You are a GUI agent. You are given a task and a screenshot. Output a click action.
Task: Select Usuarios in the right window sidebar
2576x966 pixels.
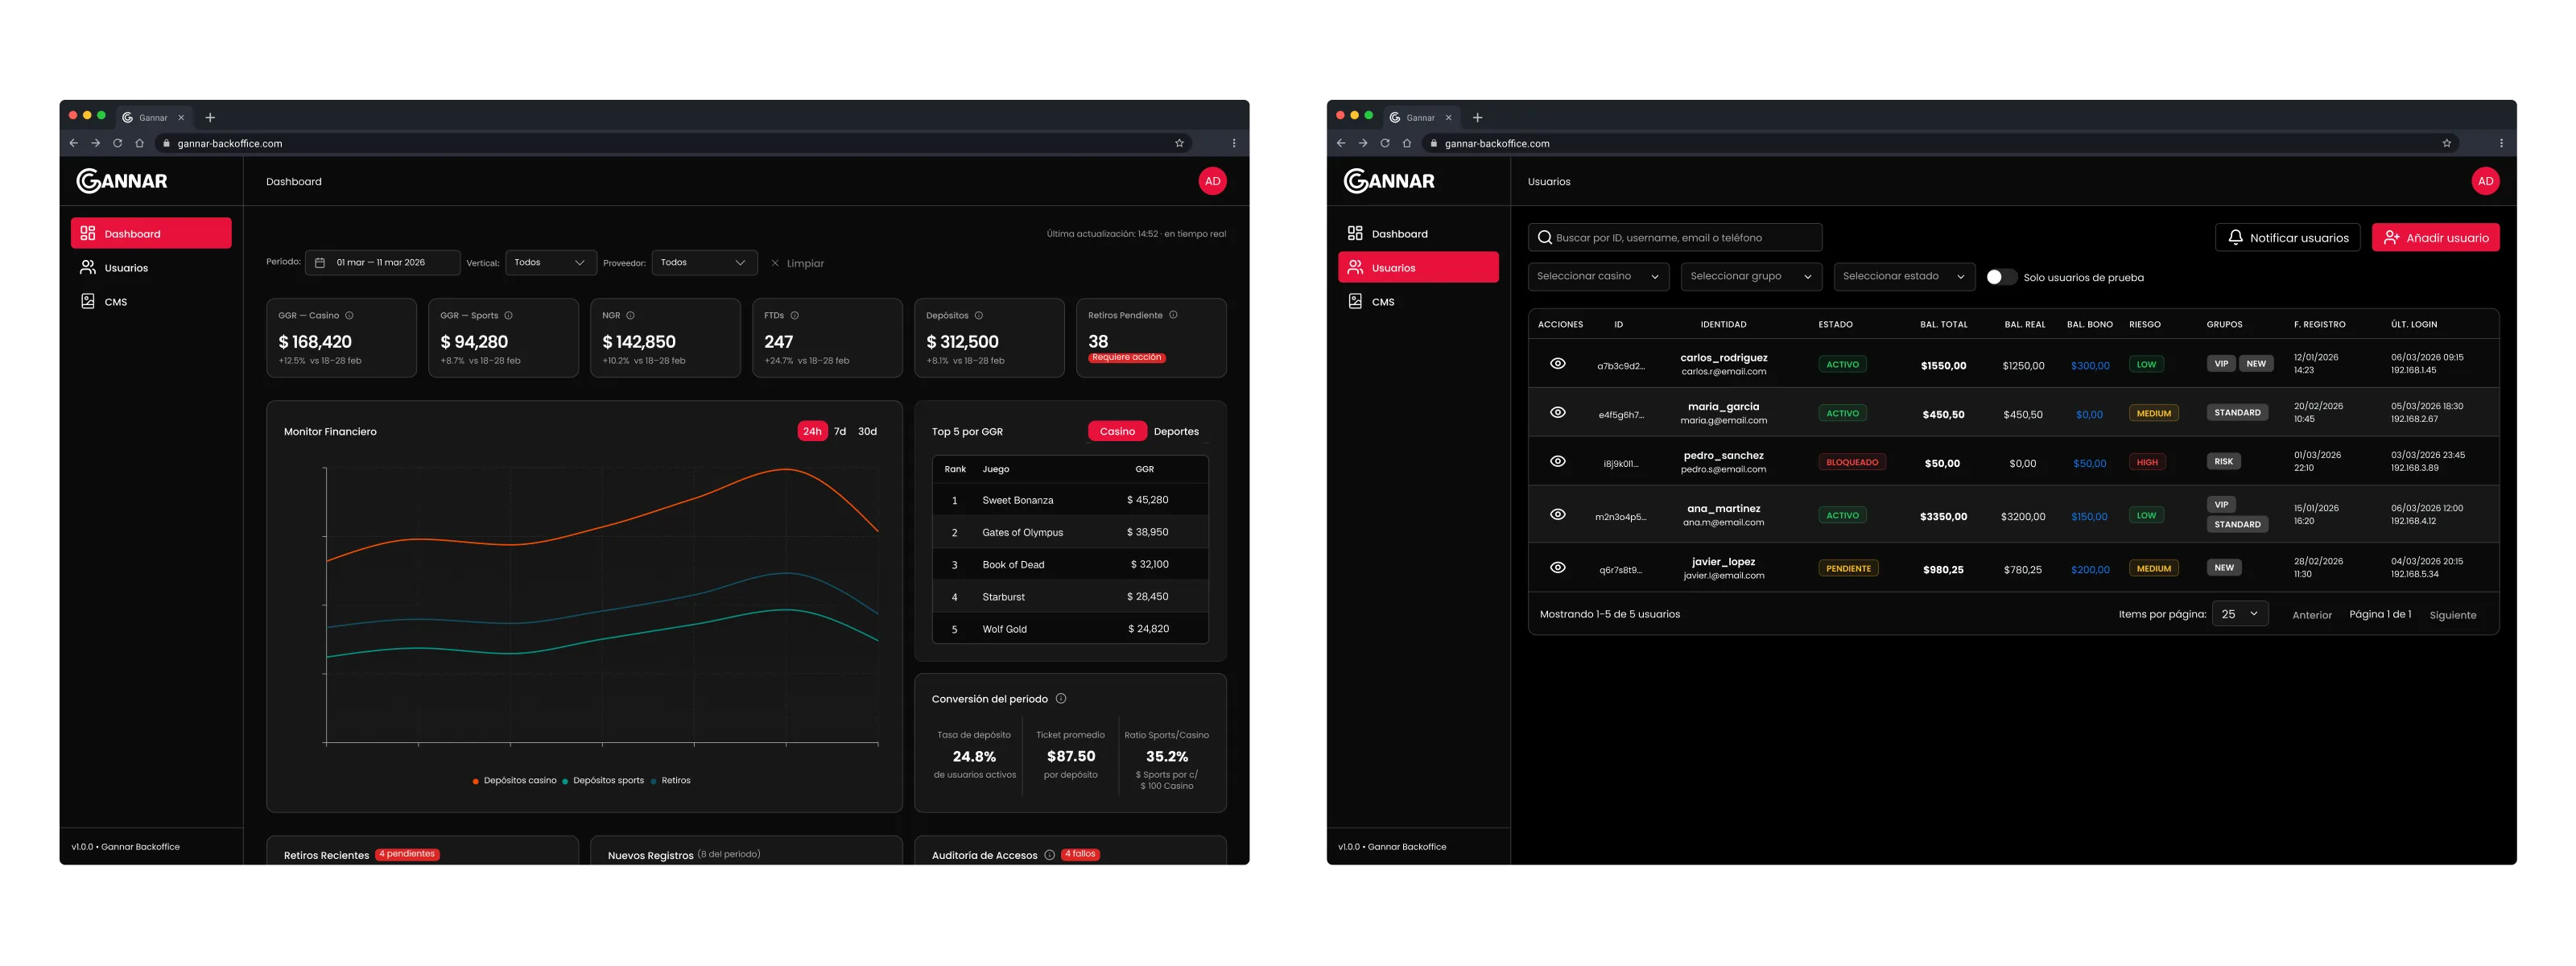pos(1418,267)
